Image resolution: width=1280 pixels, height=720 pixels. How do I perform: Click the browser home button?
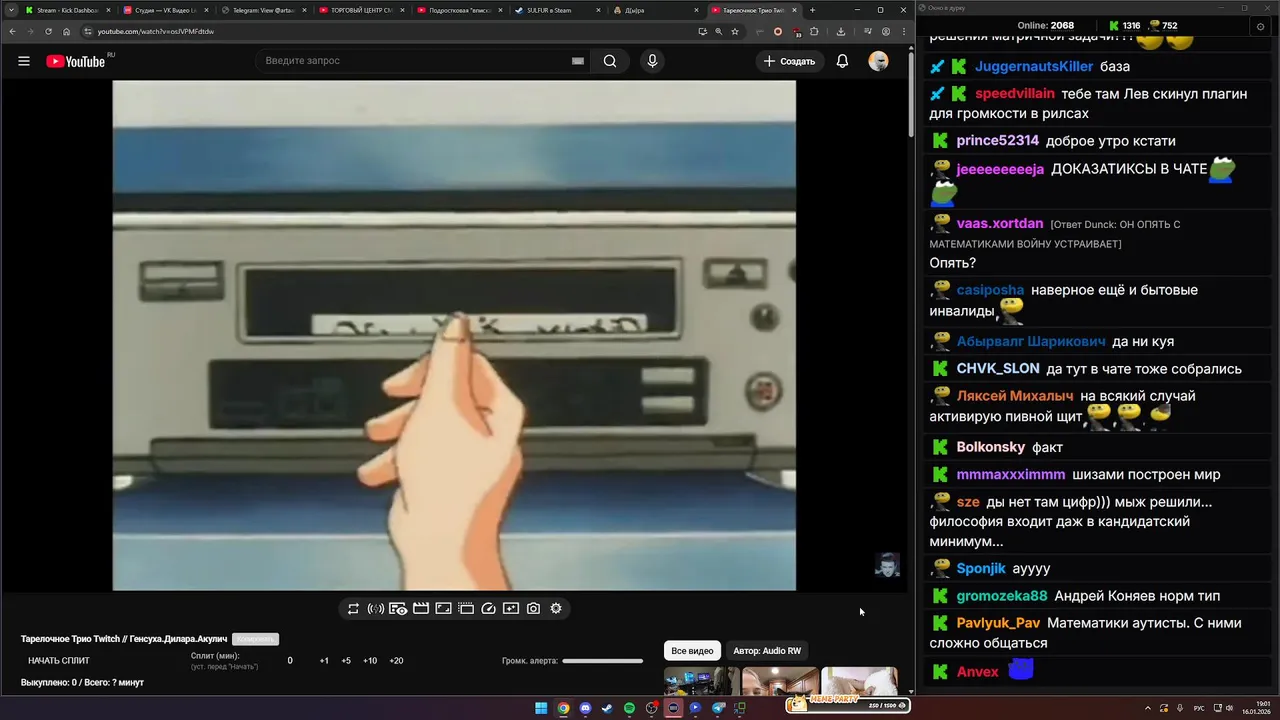(x=67, y=31)
